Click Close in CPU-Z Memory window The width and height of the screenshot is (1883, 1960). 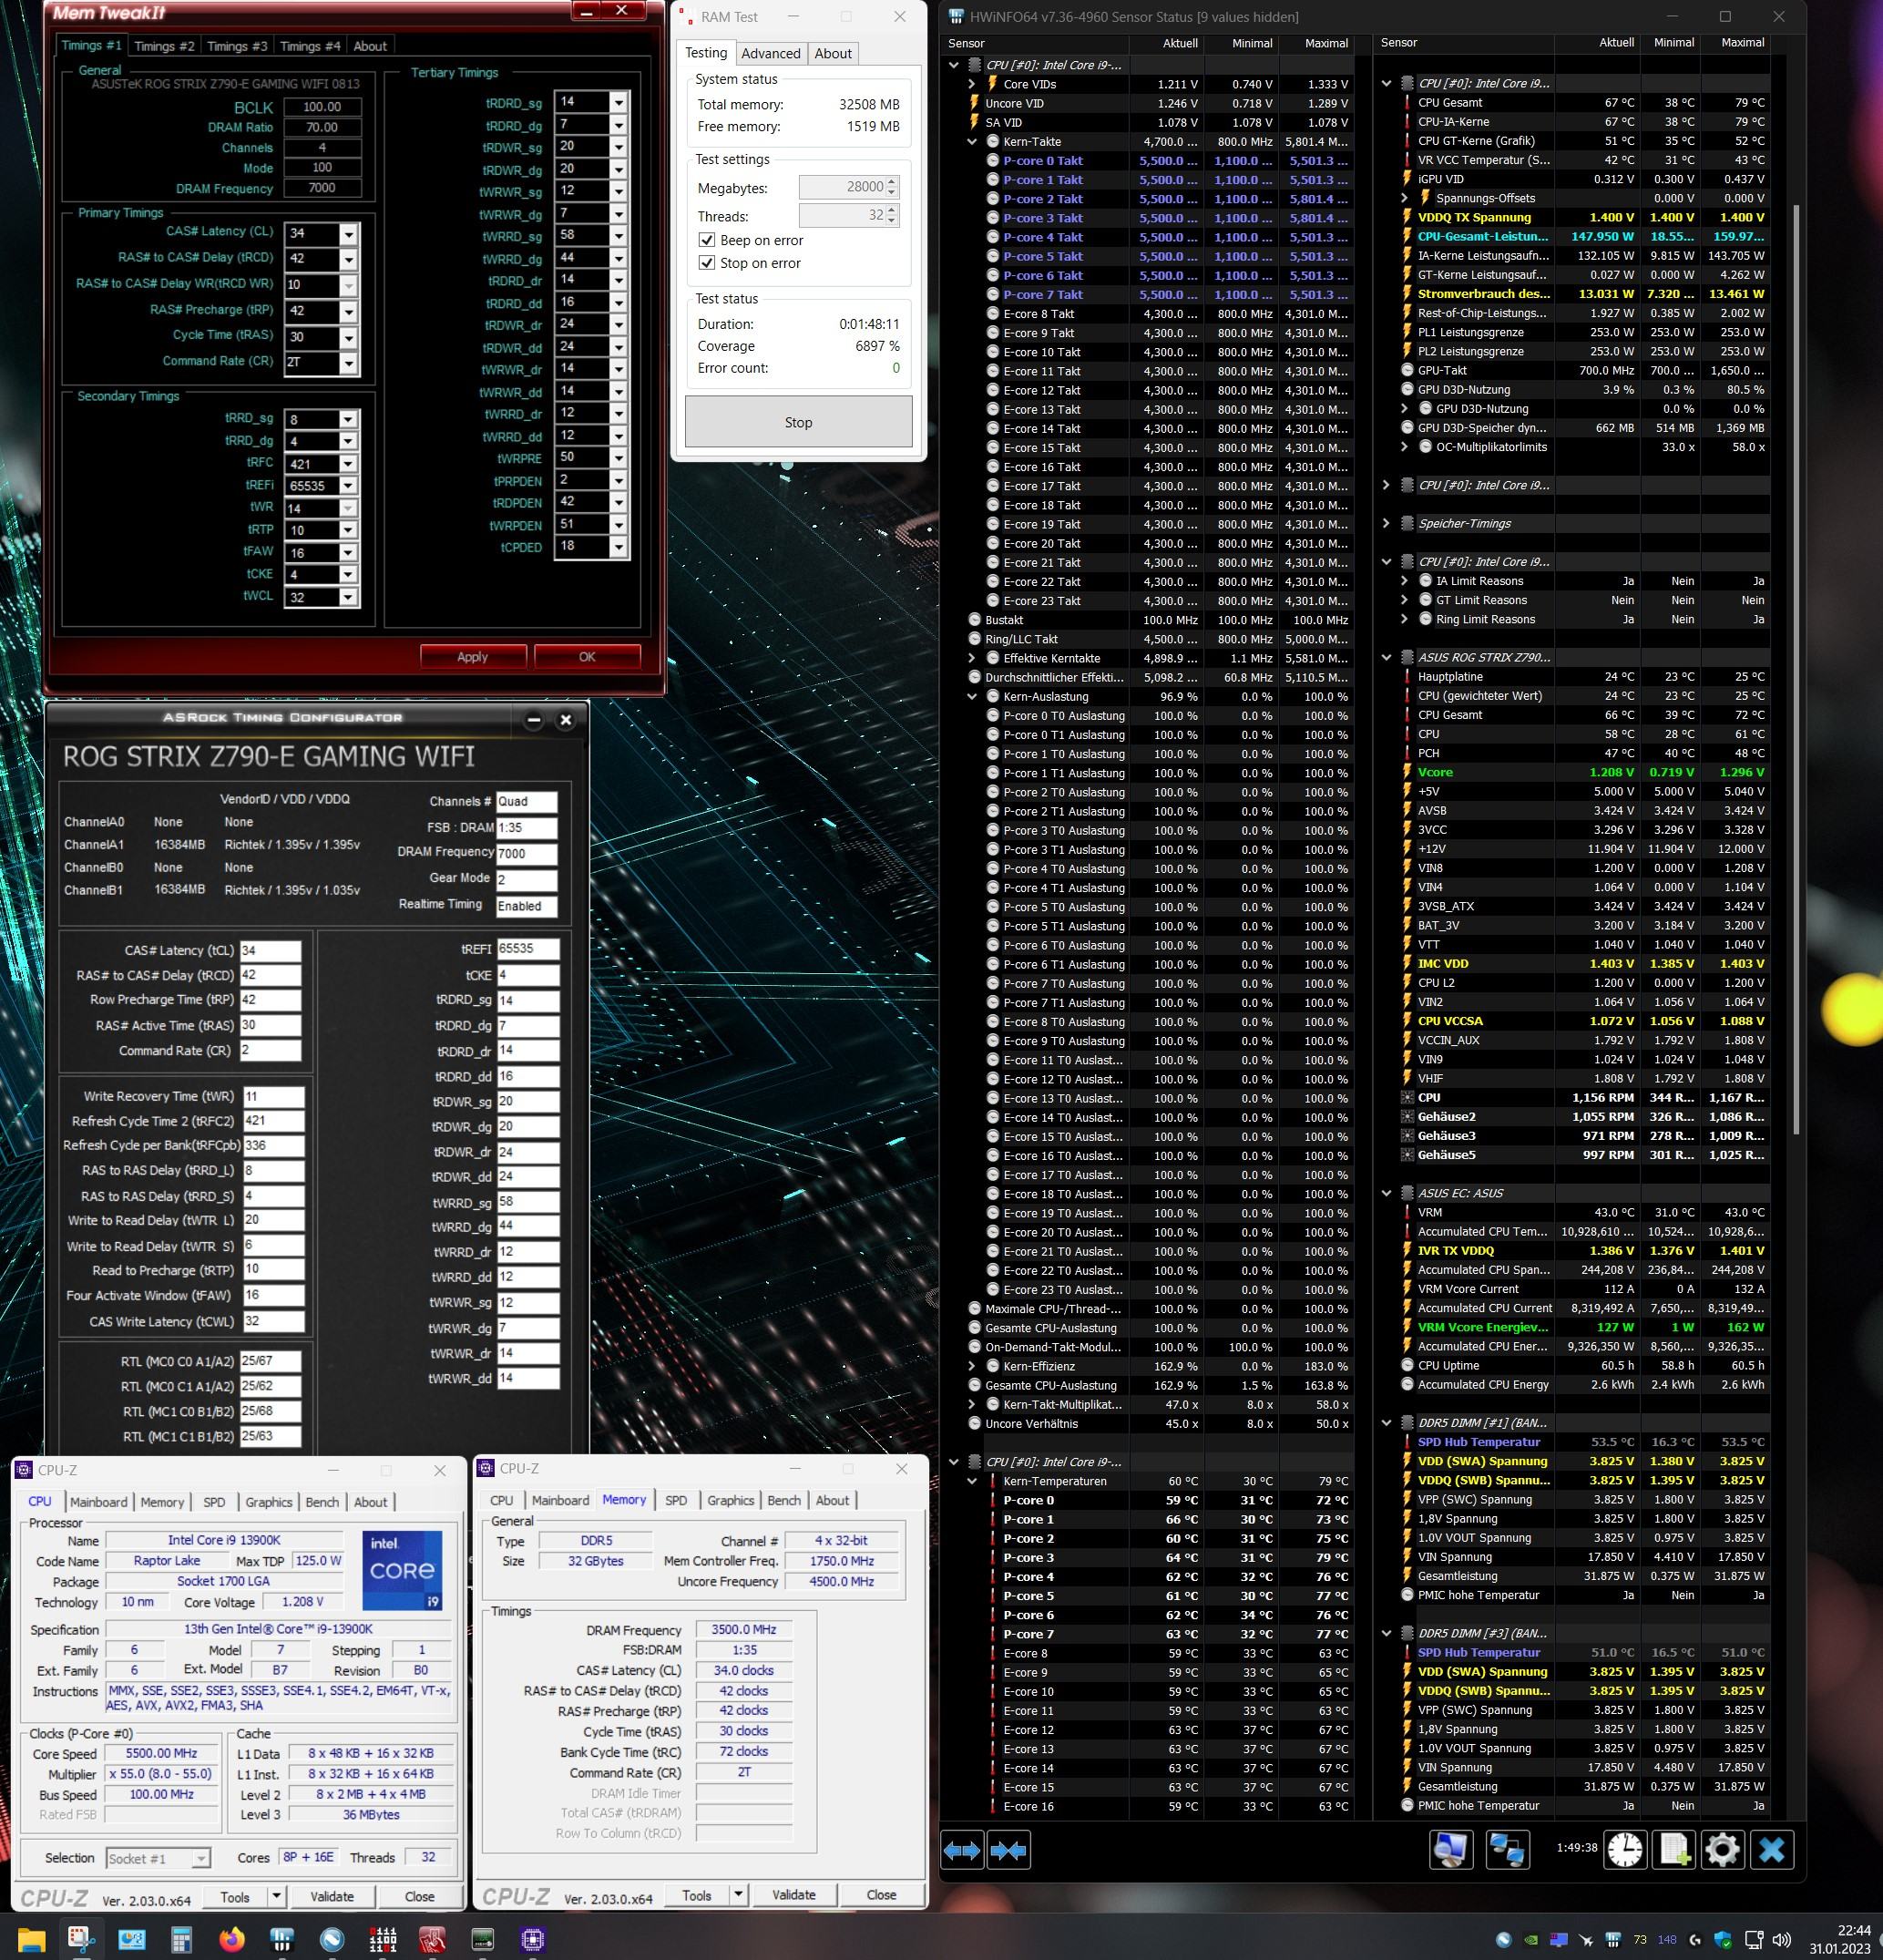tap(881, 1894)
